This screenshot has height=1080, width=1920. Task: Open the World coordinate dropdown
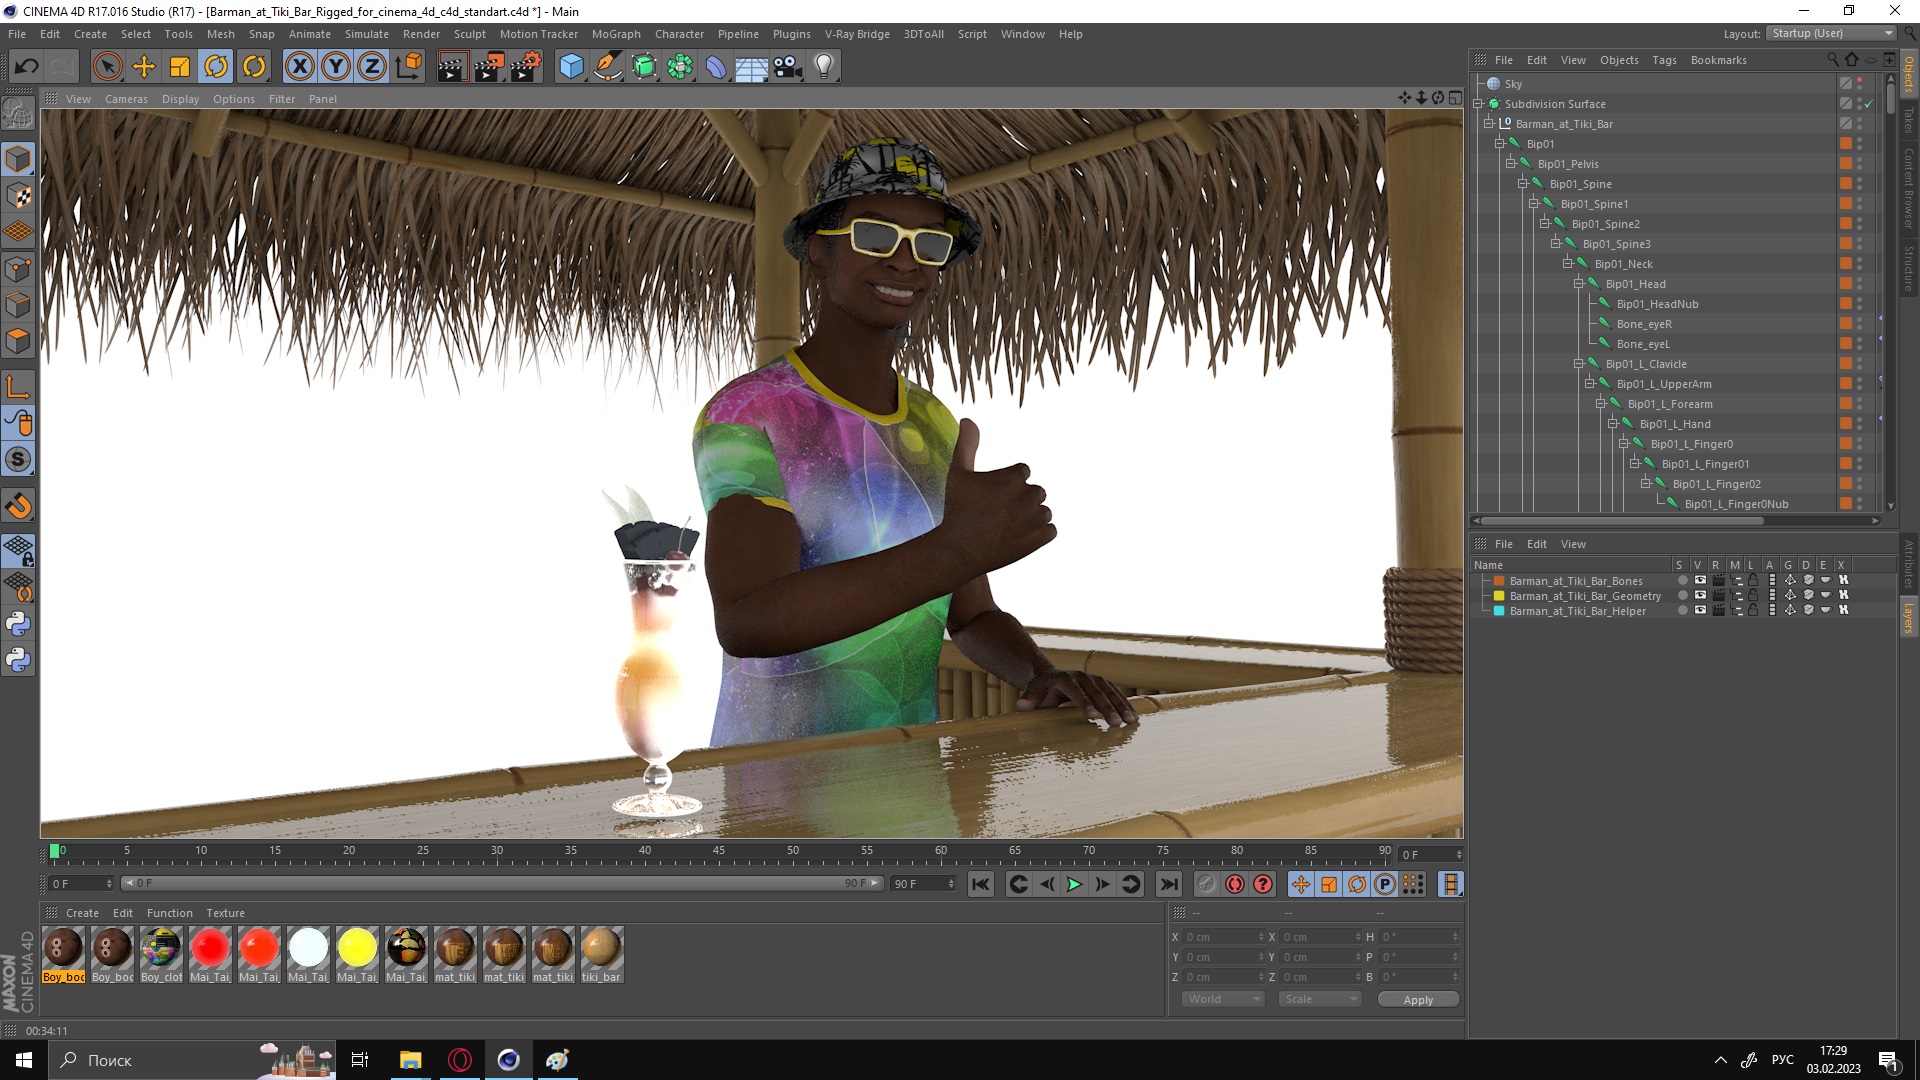[x=1224, y=999]
